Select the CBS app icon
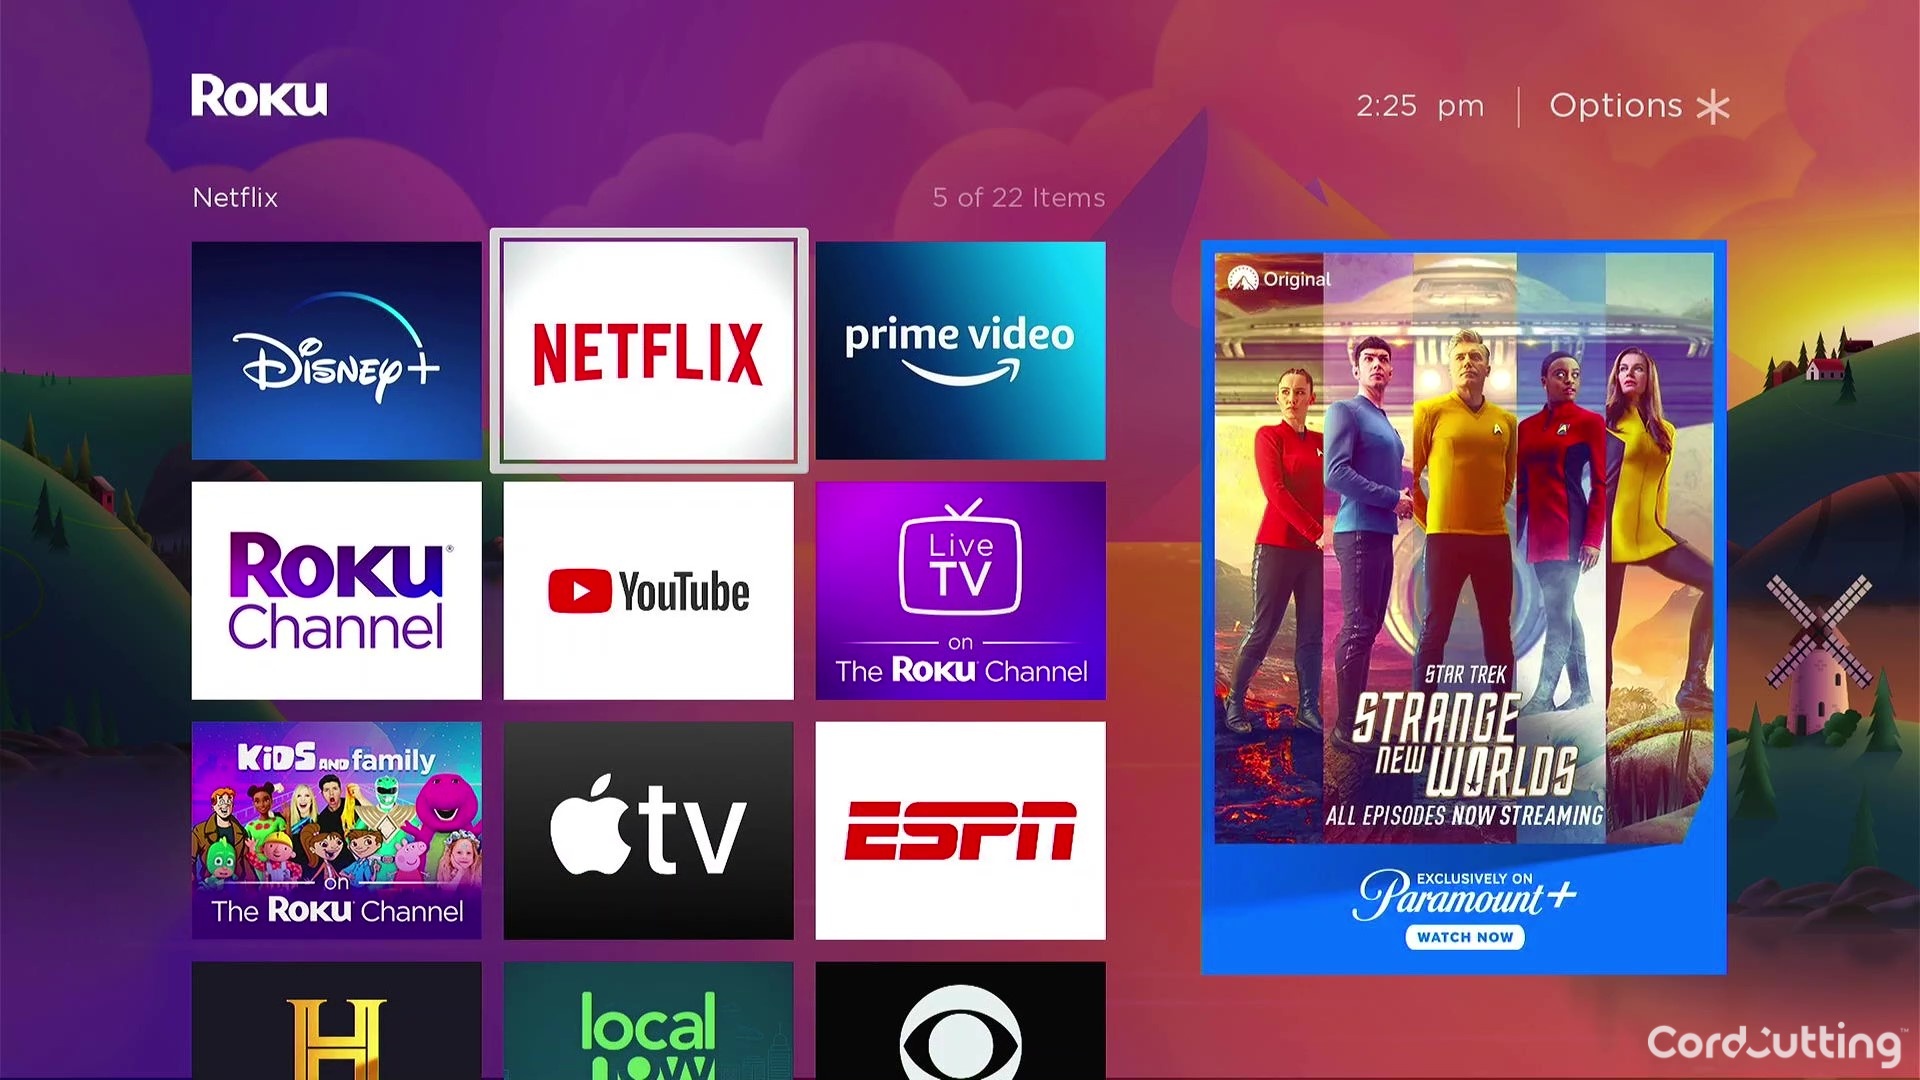The height and width of the screenshot is (1080, 1920). [960, 1025]
